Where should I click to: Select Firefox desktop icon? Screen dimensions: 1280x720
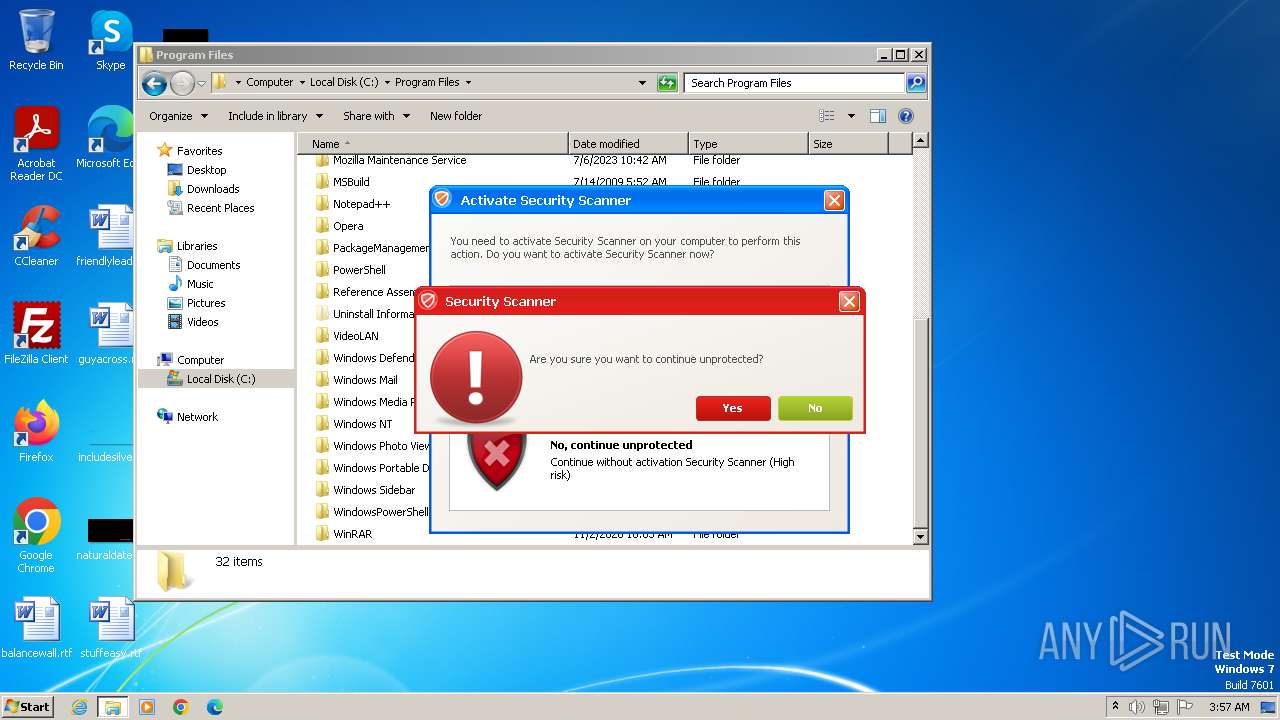(x=36, y=431)
